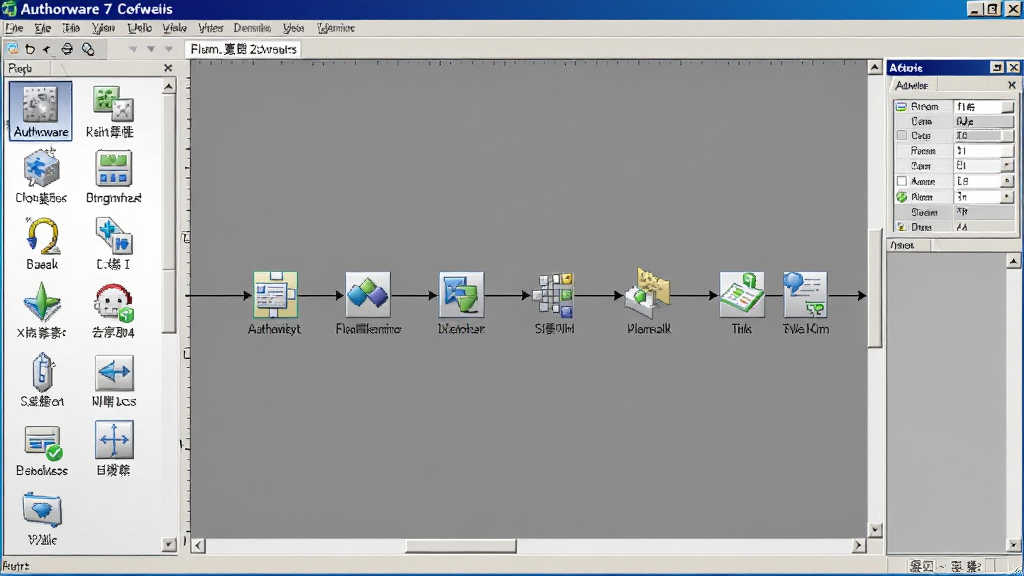1024x576 pixels.
Task: Click the button at the 'Cete' value field's end
Action: pyautogui.click(x=1008, y=135)
